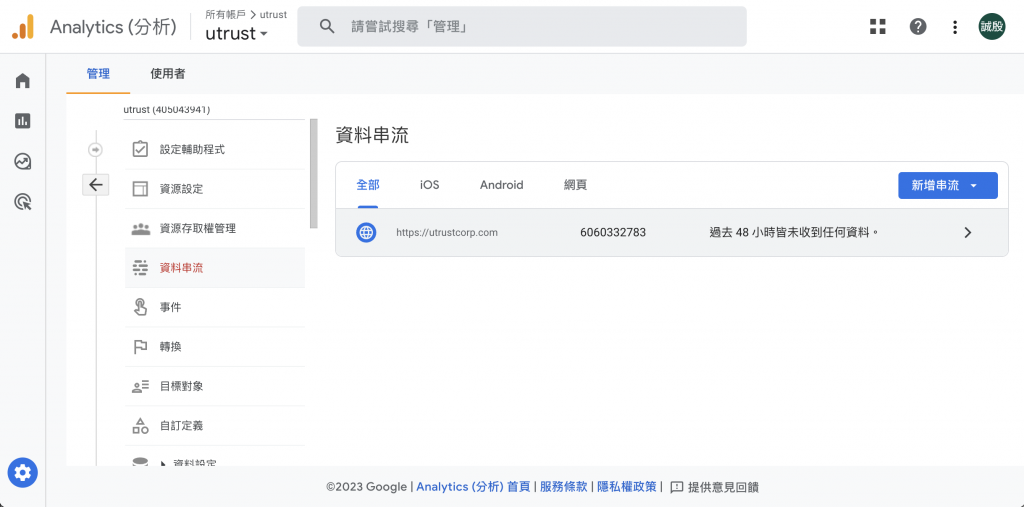Click the utrust (405043941) property label
Screen dimensions: 1024x507
pos(167,110)
